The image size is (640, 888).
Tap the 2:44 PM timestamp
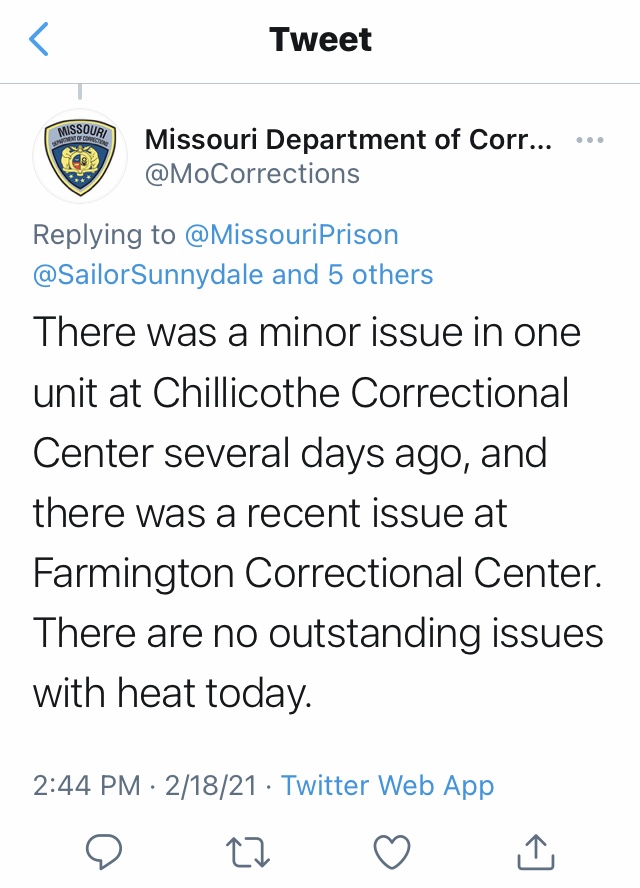tap(86, 785)
